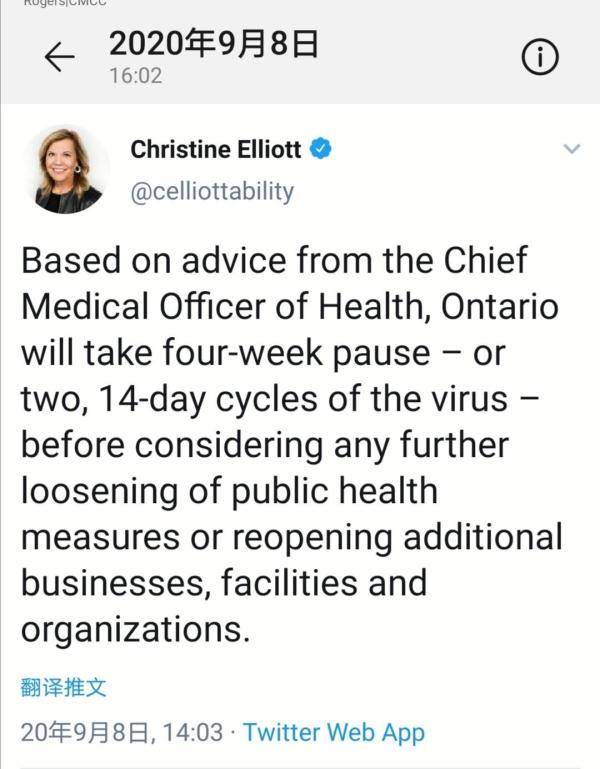Image resolution: width=600 pixels, height=769 pixels.
Task: Click the blue verified badge
Action: tap(321, 150)
